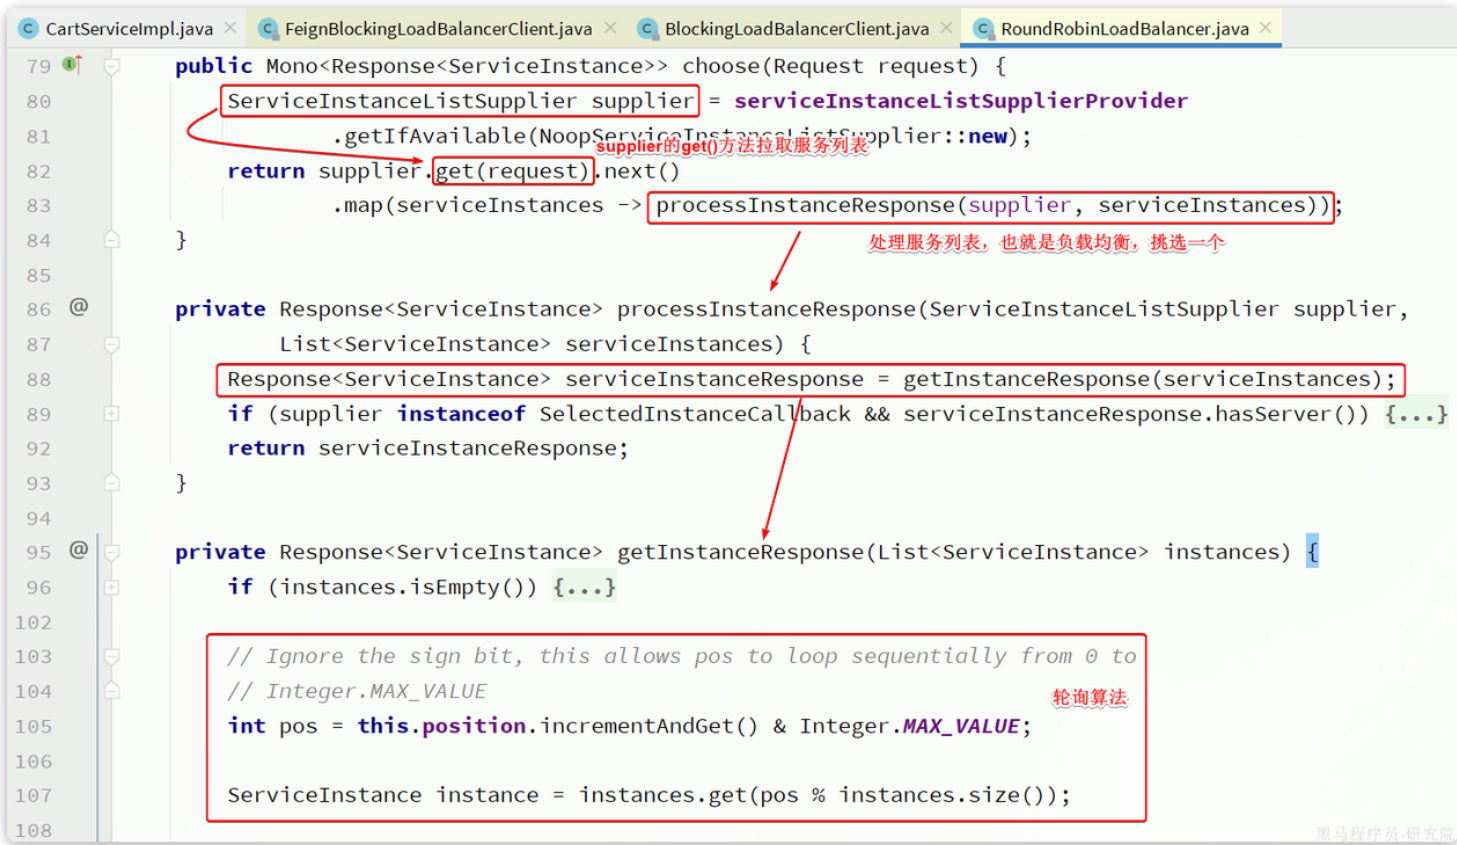1457x845 pixels.
Task: Click the class icon of CartServiceImpl.java tab
Action: (x=29, y=29)
